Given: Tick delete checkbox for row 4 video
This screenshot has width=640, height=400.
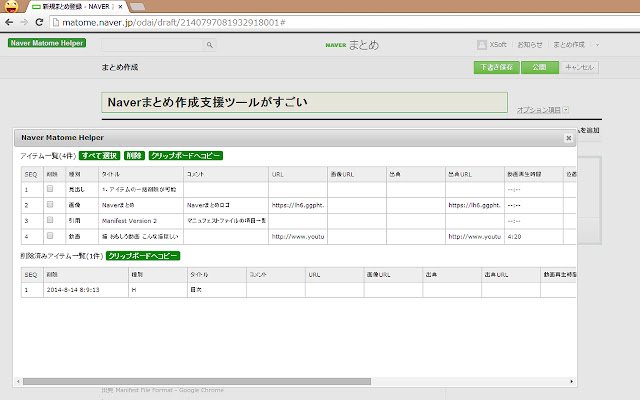Looking at the screenshot, I should [x=50, y=236].
